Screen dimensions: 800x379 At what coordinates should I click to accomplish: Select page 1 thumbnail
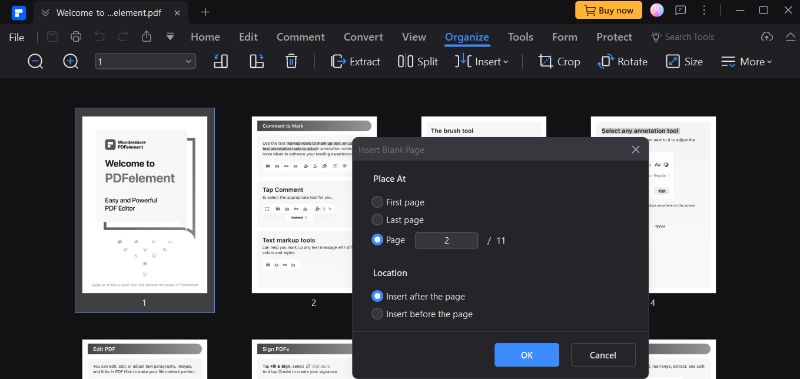click(145, 205)
